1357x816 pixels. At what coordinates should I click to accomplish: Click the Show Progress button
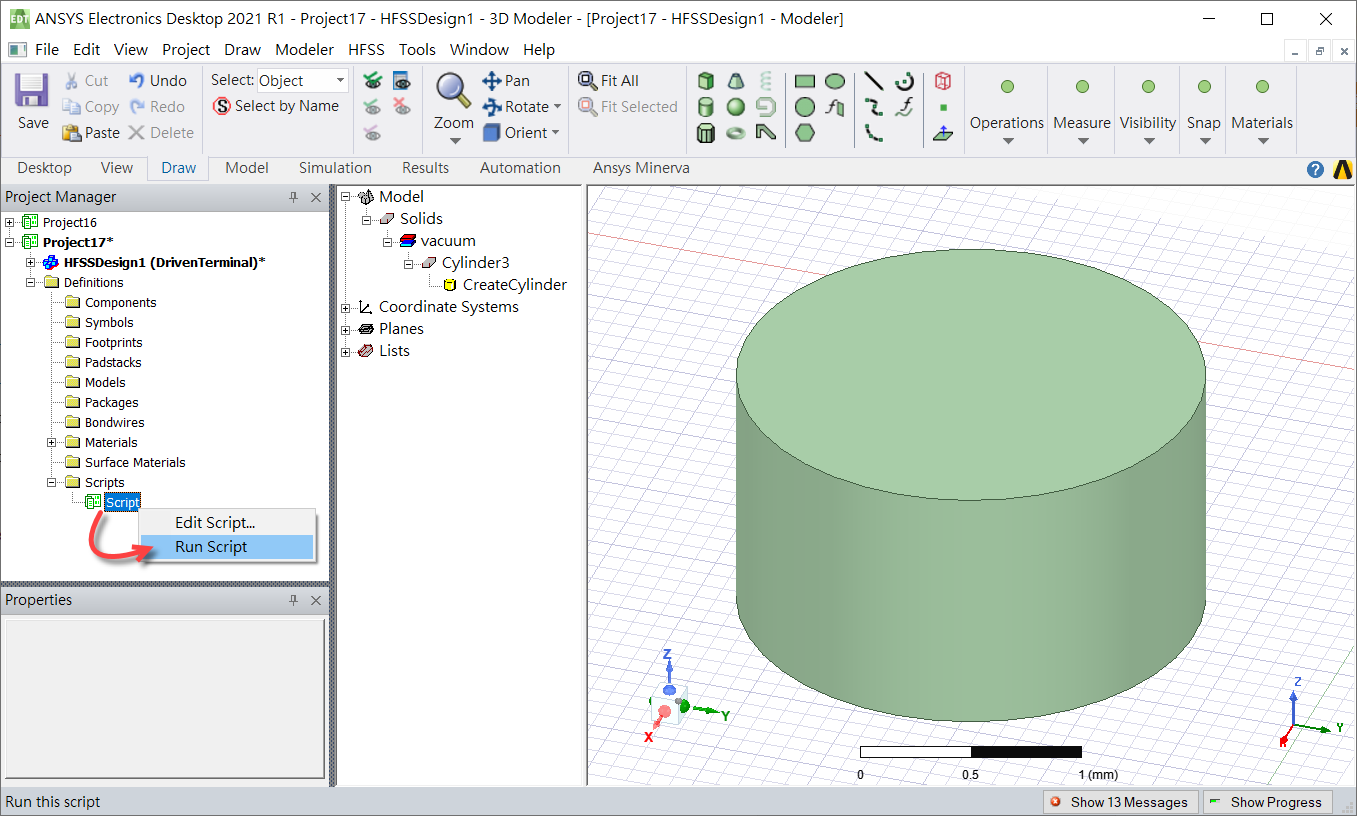[1267, 802]
